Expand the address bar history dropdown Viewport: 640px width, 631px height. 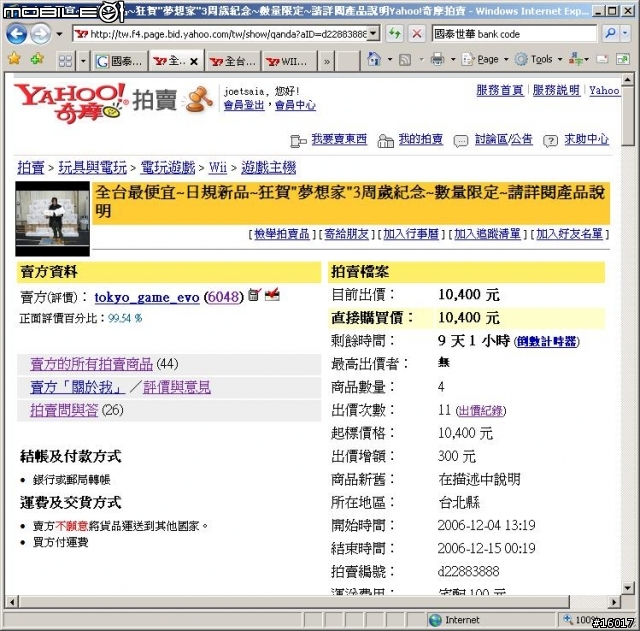(x=373, y=34)
